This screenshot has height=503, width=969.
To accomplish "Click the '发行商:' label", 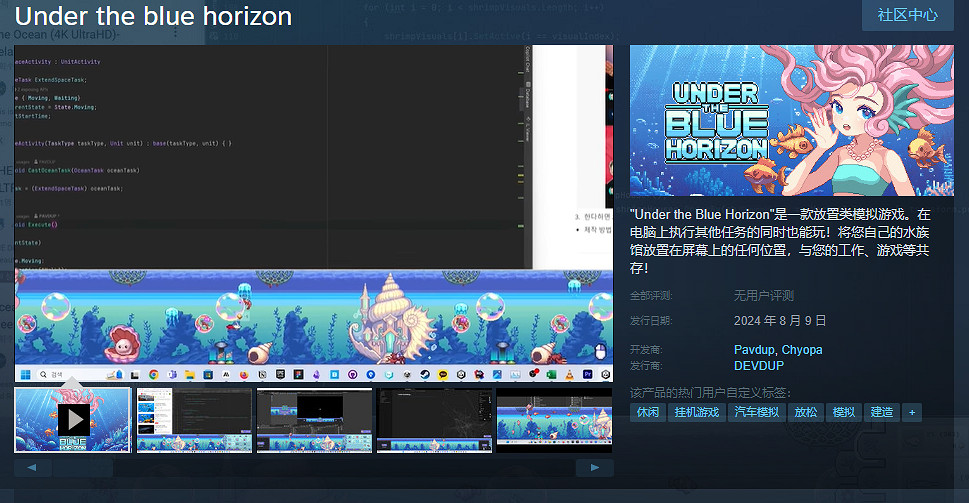I will coord(646,366).
